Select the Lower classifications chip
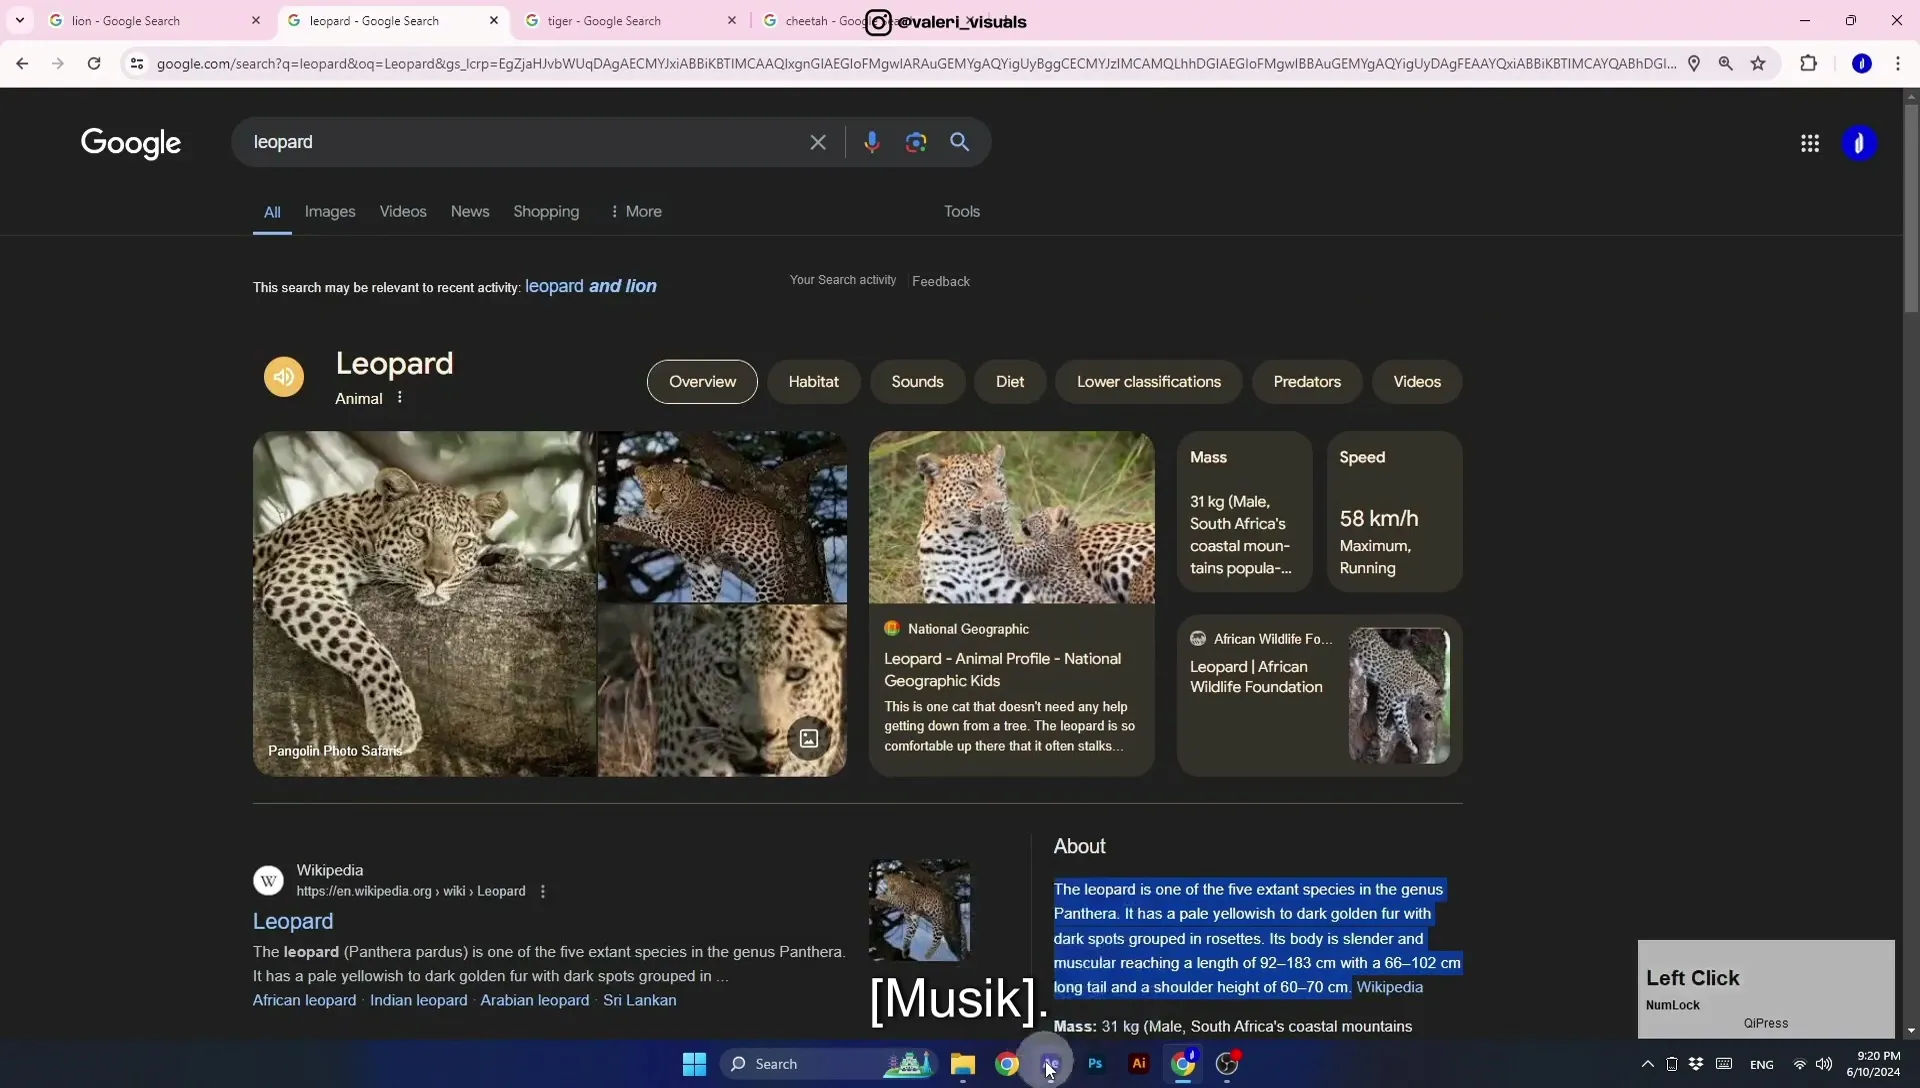Image resolution: width=1920 pixels, height=1088 pixels. [x=1148, y=382]
